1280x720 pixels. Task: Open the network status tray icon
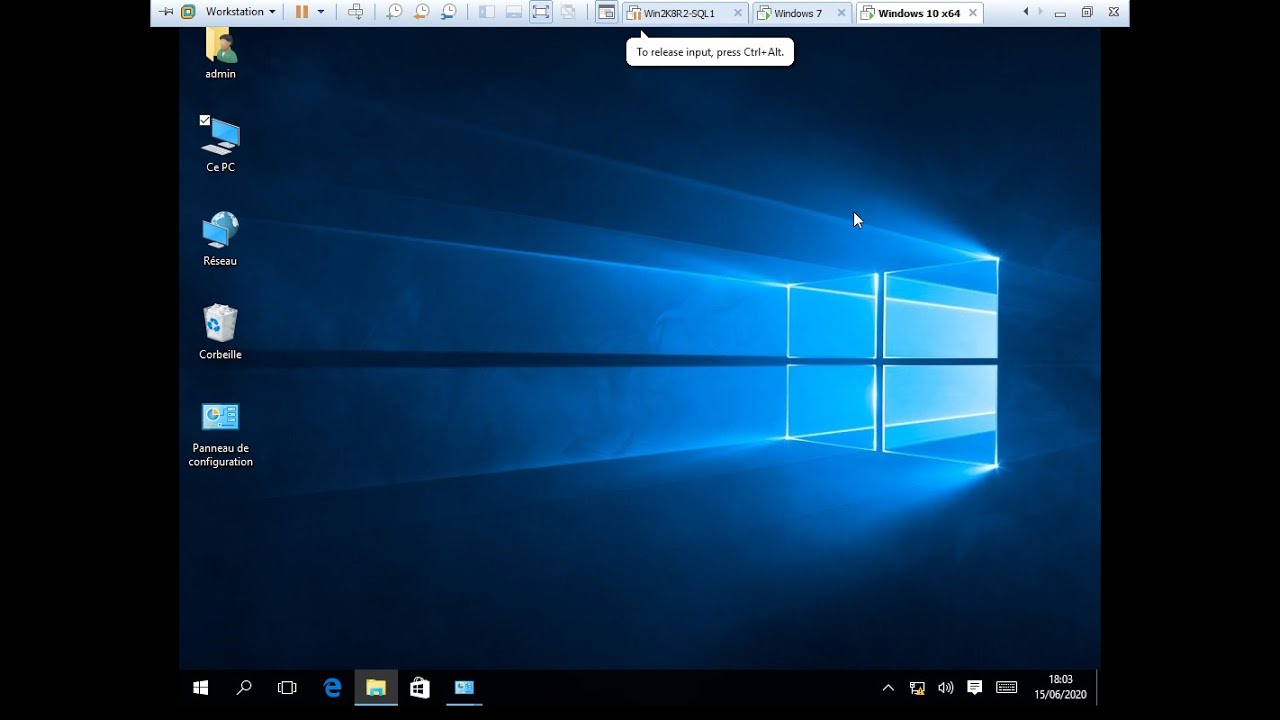coord(917,688)
